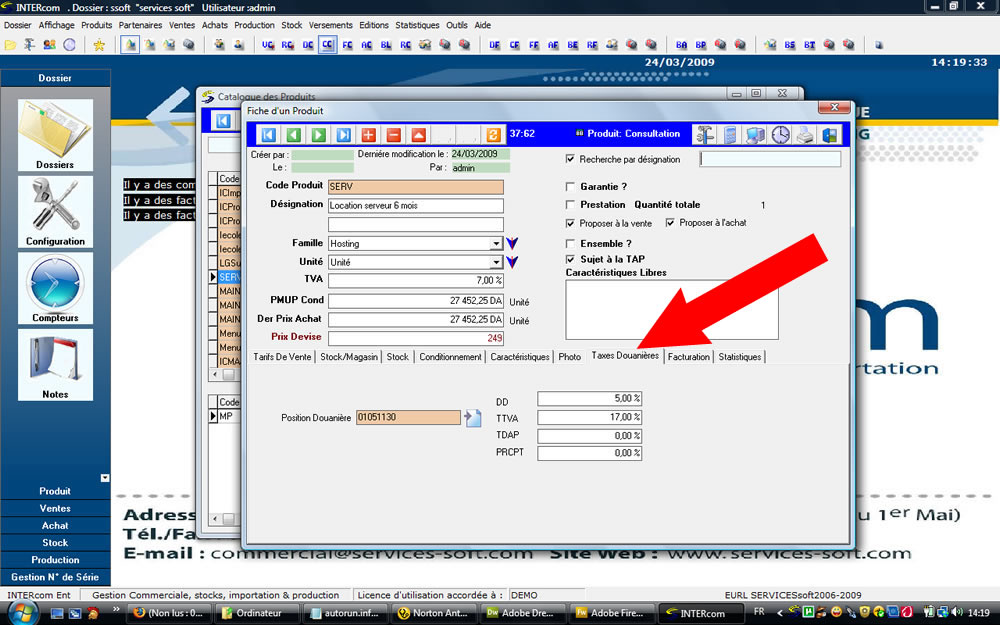
Task: Enable the Garantie checkbox
Action: tap(570, 187)
